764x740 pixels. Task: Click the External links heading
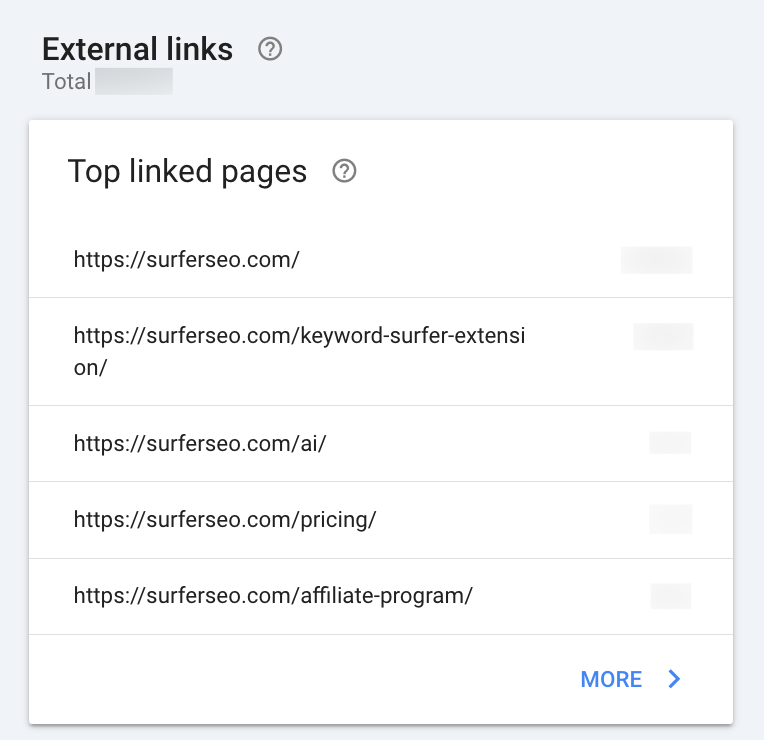click(x=138, y=49)
